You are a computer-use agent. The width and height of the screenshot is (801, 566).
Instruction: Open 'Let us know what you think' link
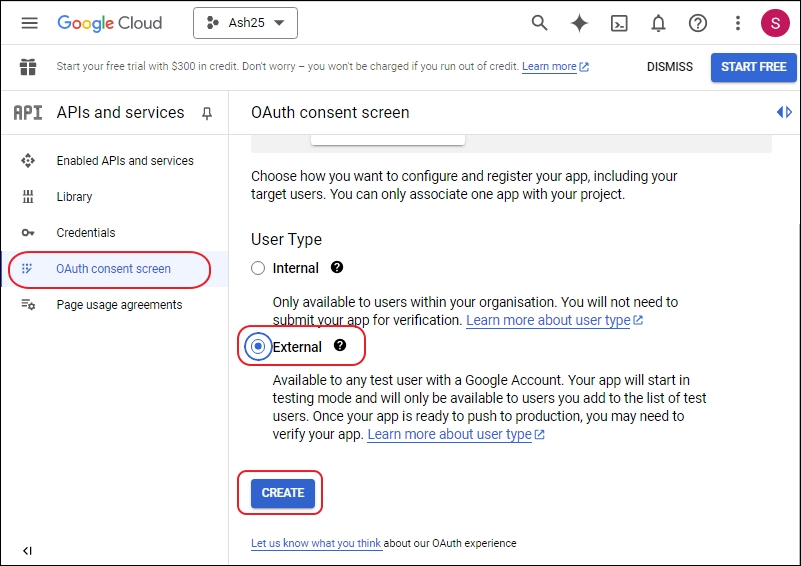[x=316, y=543]
